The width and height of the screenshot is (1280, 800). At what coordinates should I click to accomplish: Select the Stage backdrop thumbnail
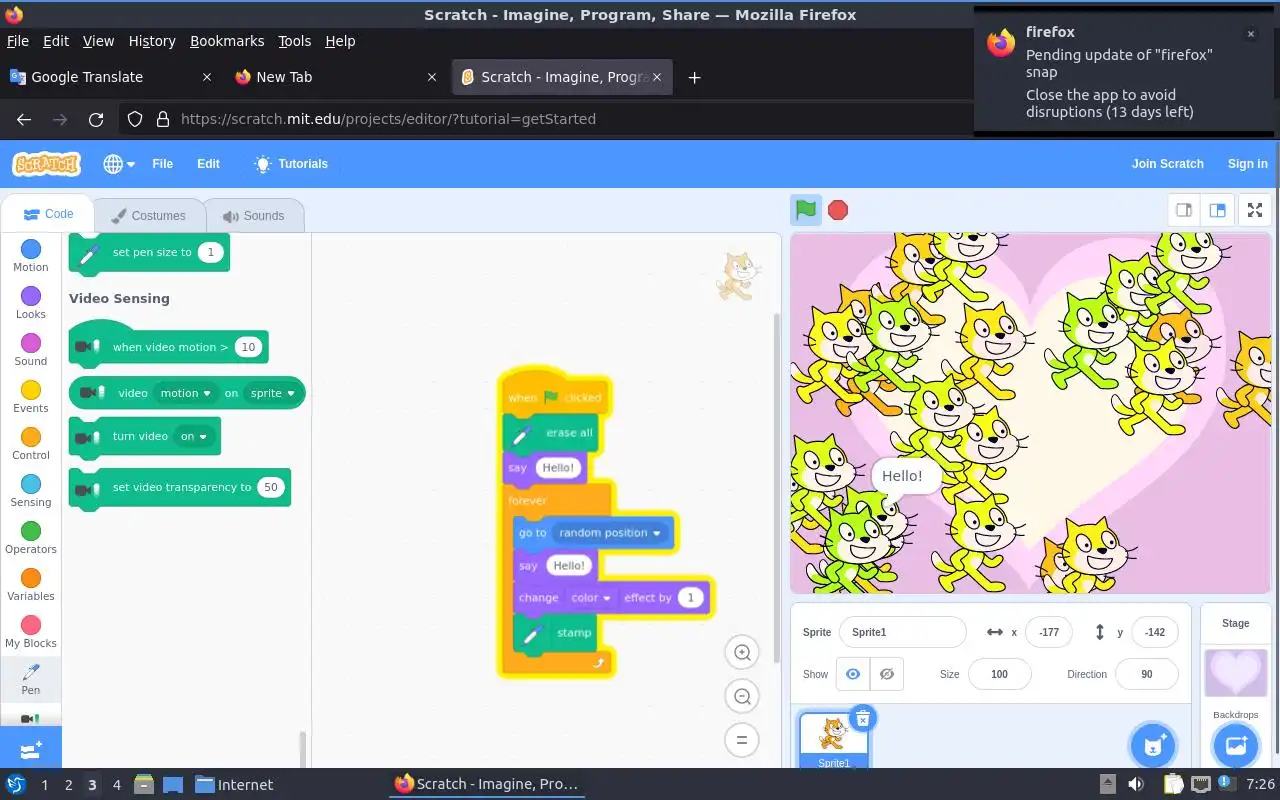click(1235, 672)
